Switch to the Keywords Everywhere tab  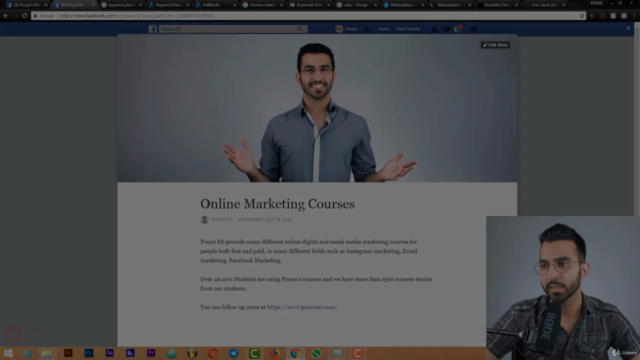point(309,5)
